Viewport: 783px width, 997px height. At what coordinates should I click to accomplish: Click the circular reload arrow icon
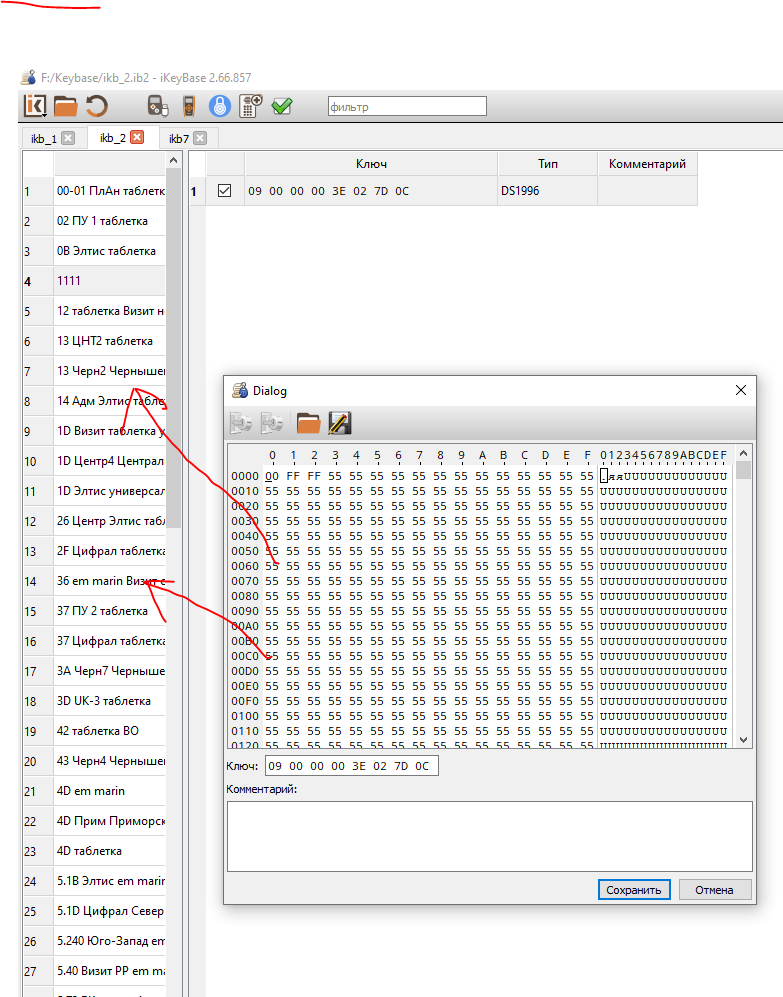(x=96, y=106)
